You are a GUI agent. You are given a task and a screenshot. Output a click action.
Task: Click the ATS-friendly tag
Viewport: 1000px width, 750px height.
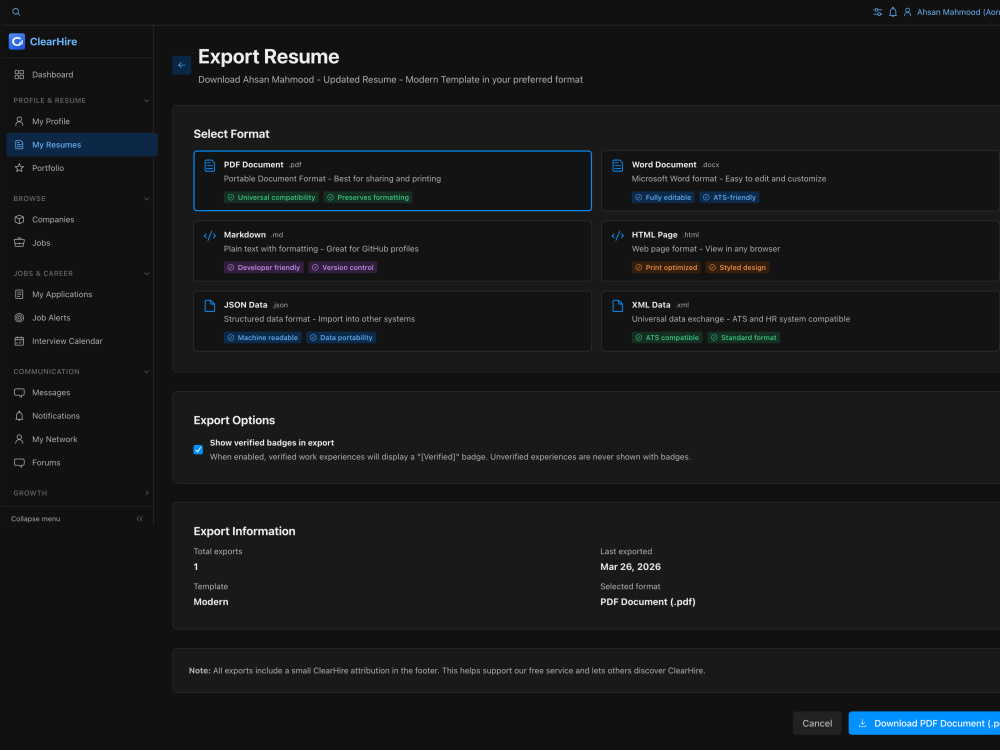[729, 198]
